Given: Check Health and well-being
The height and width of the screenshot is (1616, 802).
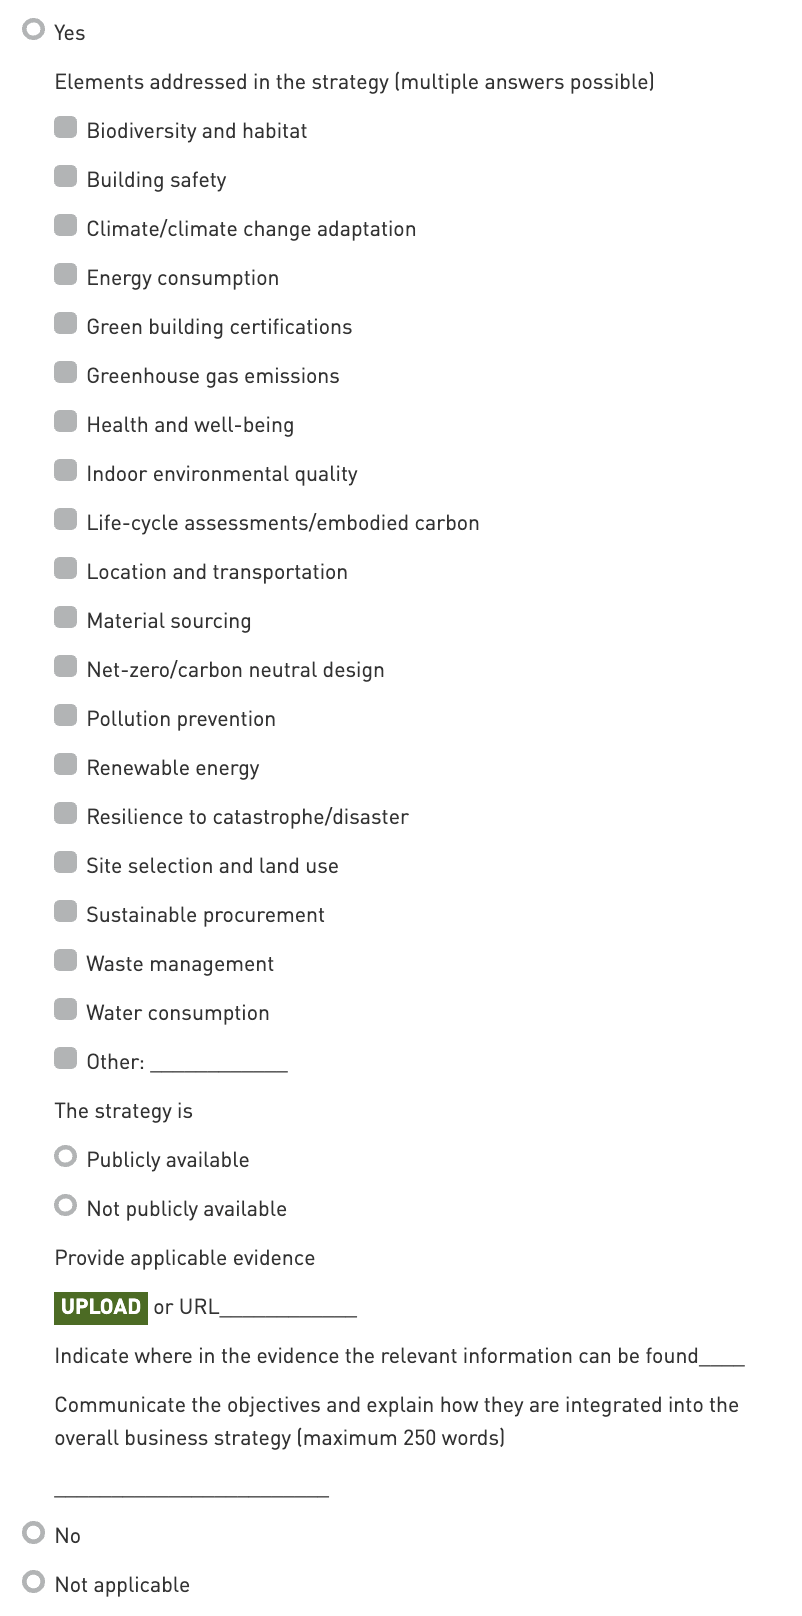Looking at the screenshot, I should (x=66, y=422).
